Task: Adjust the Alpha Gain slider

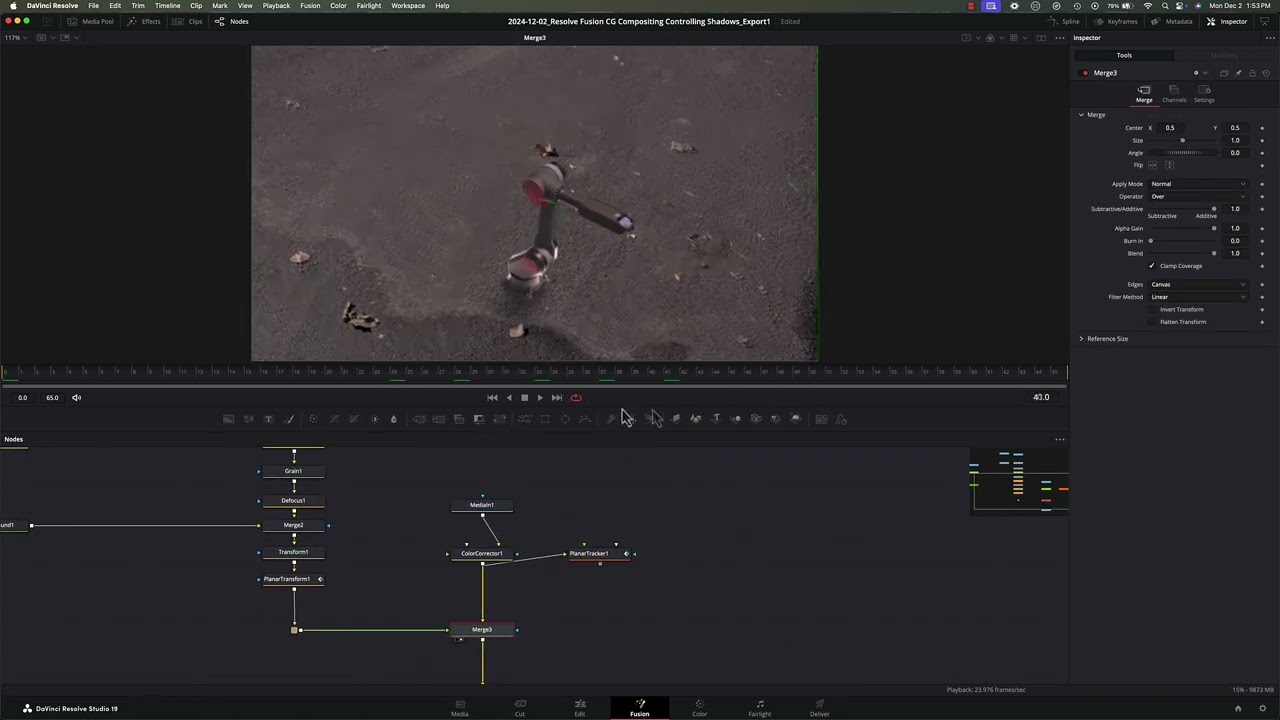Action: click(1182, 228)
